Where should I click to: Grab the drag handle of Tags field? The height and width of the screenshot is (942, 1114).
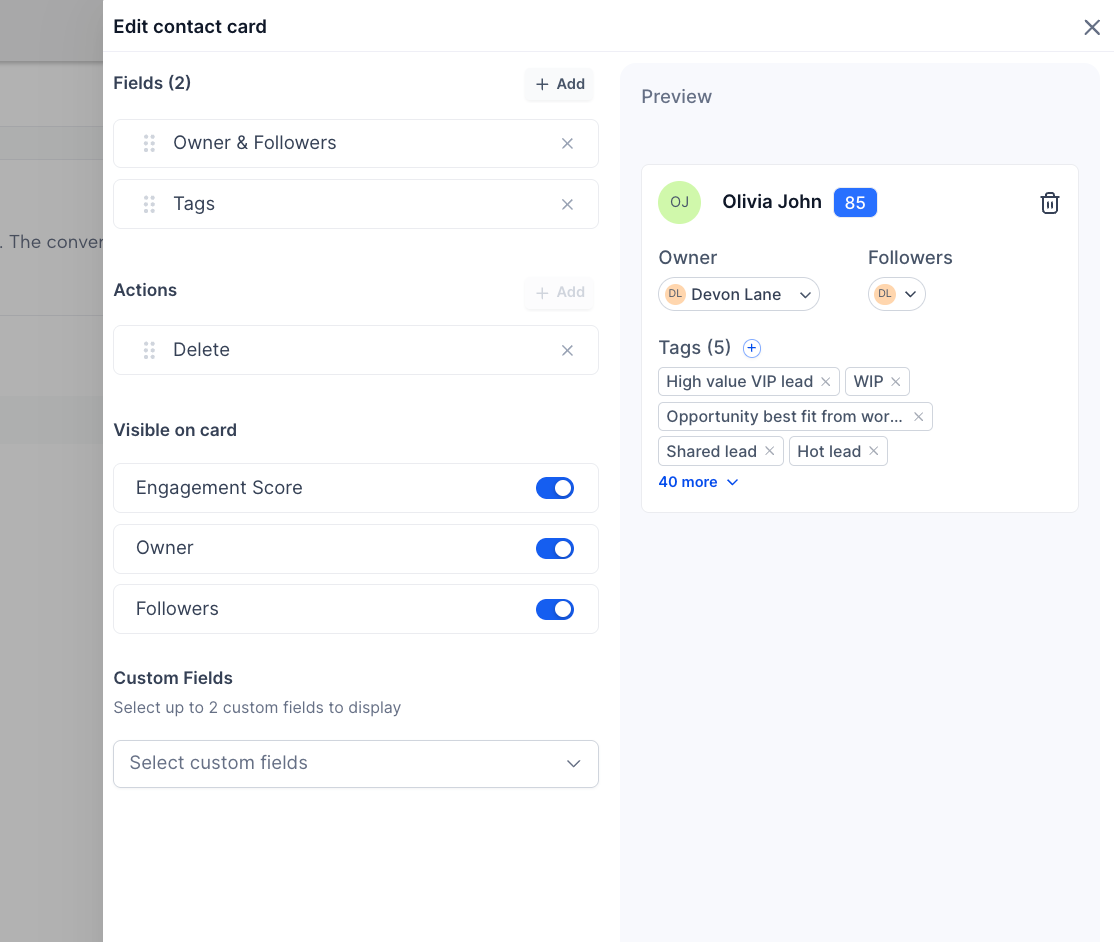click(149, 205)
